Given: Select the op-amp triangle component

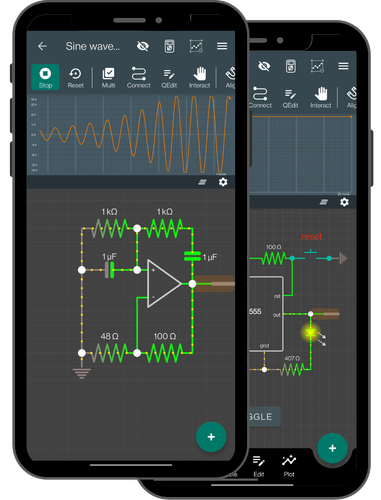Looking at the screenshot, I should (163, 283).
